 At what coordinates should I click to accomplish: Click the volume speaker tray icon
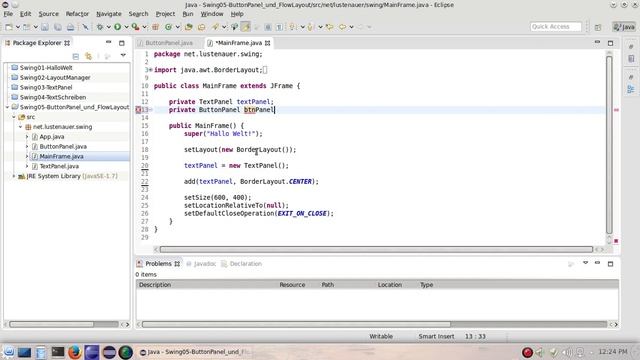pyautogui.click(x=567, y=352)
